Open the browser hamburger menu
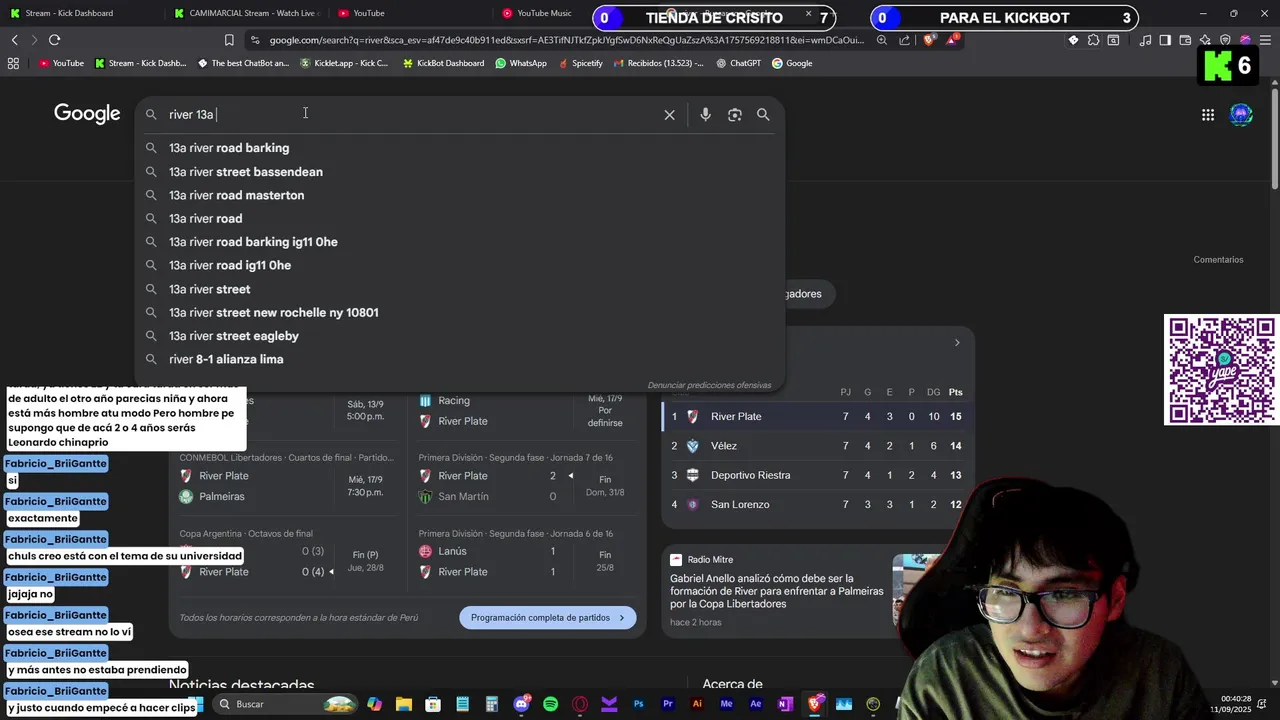Image resolution: width=1280 pixels, height=720 pixels. click(x=1265, y=40)
